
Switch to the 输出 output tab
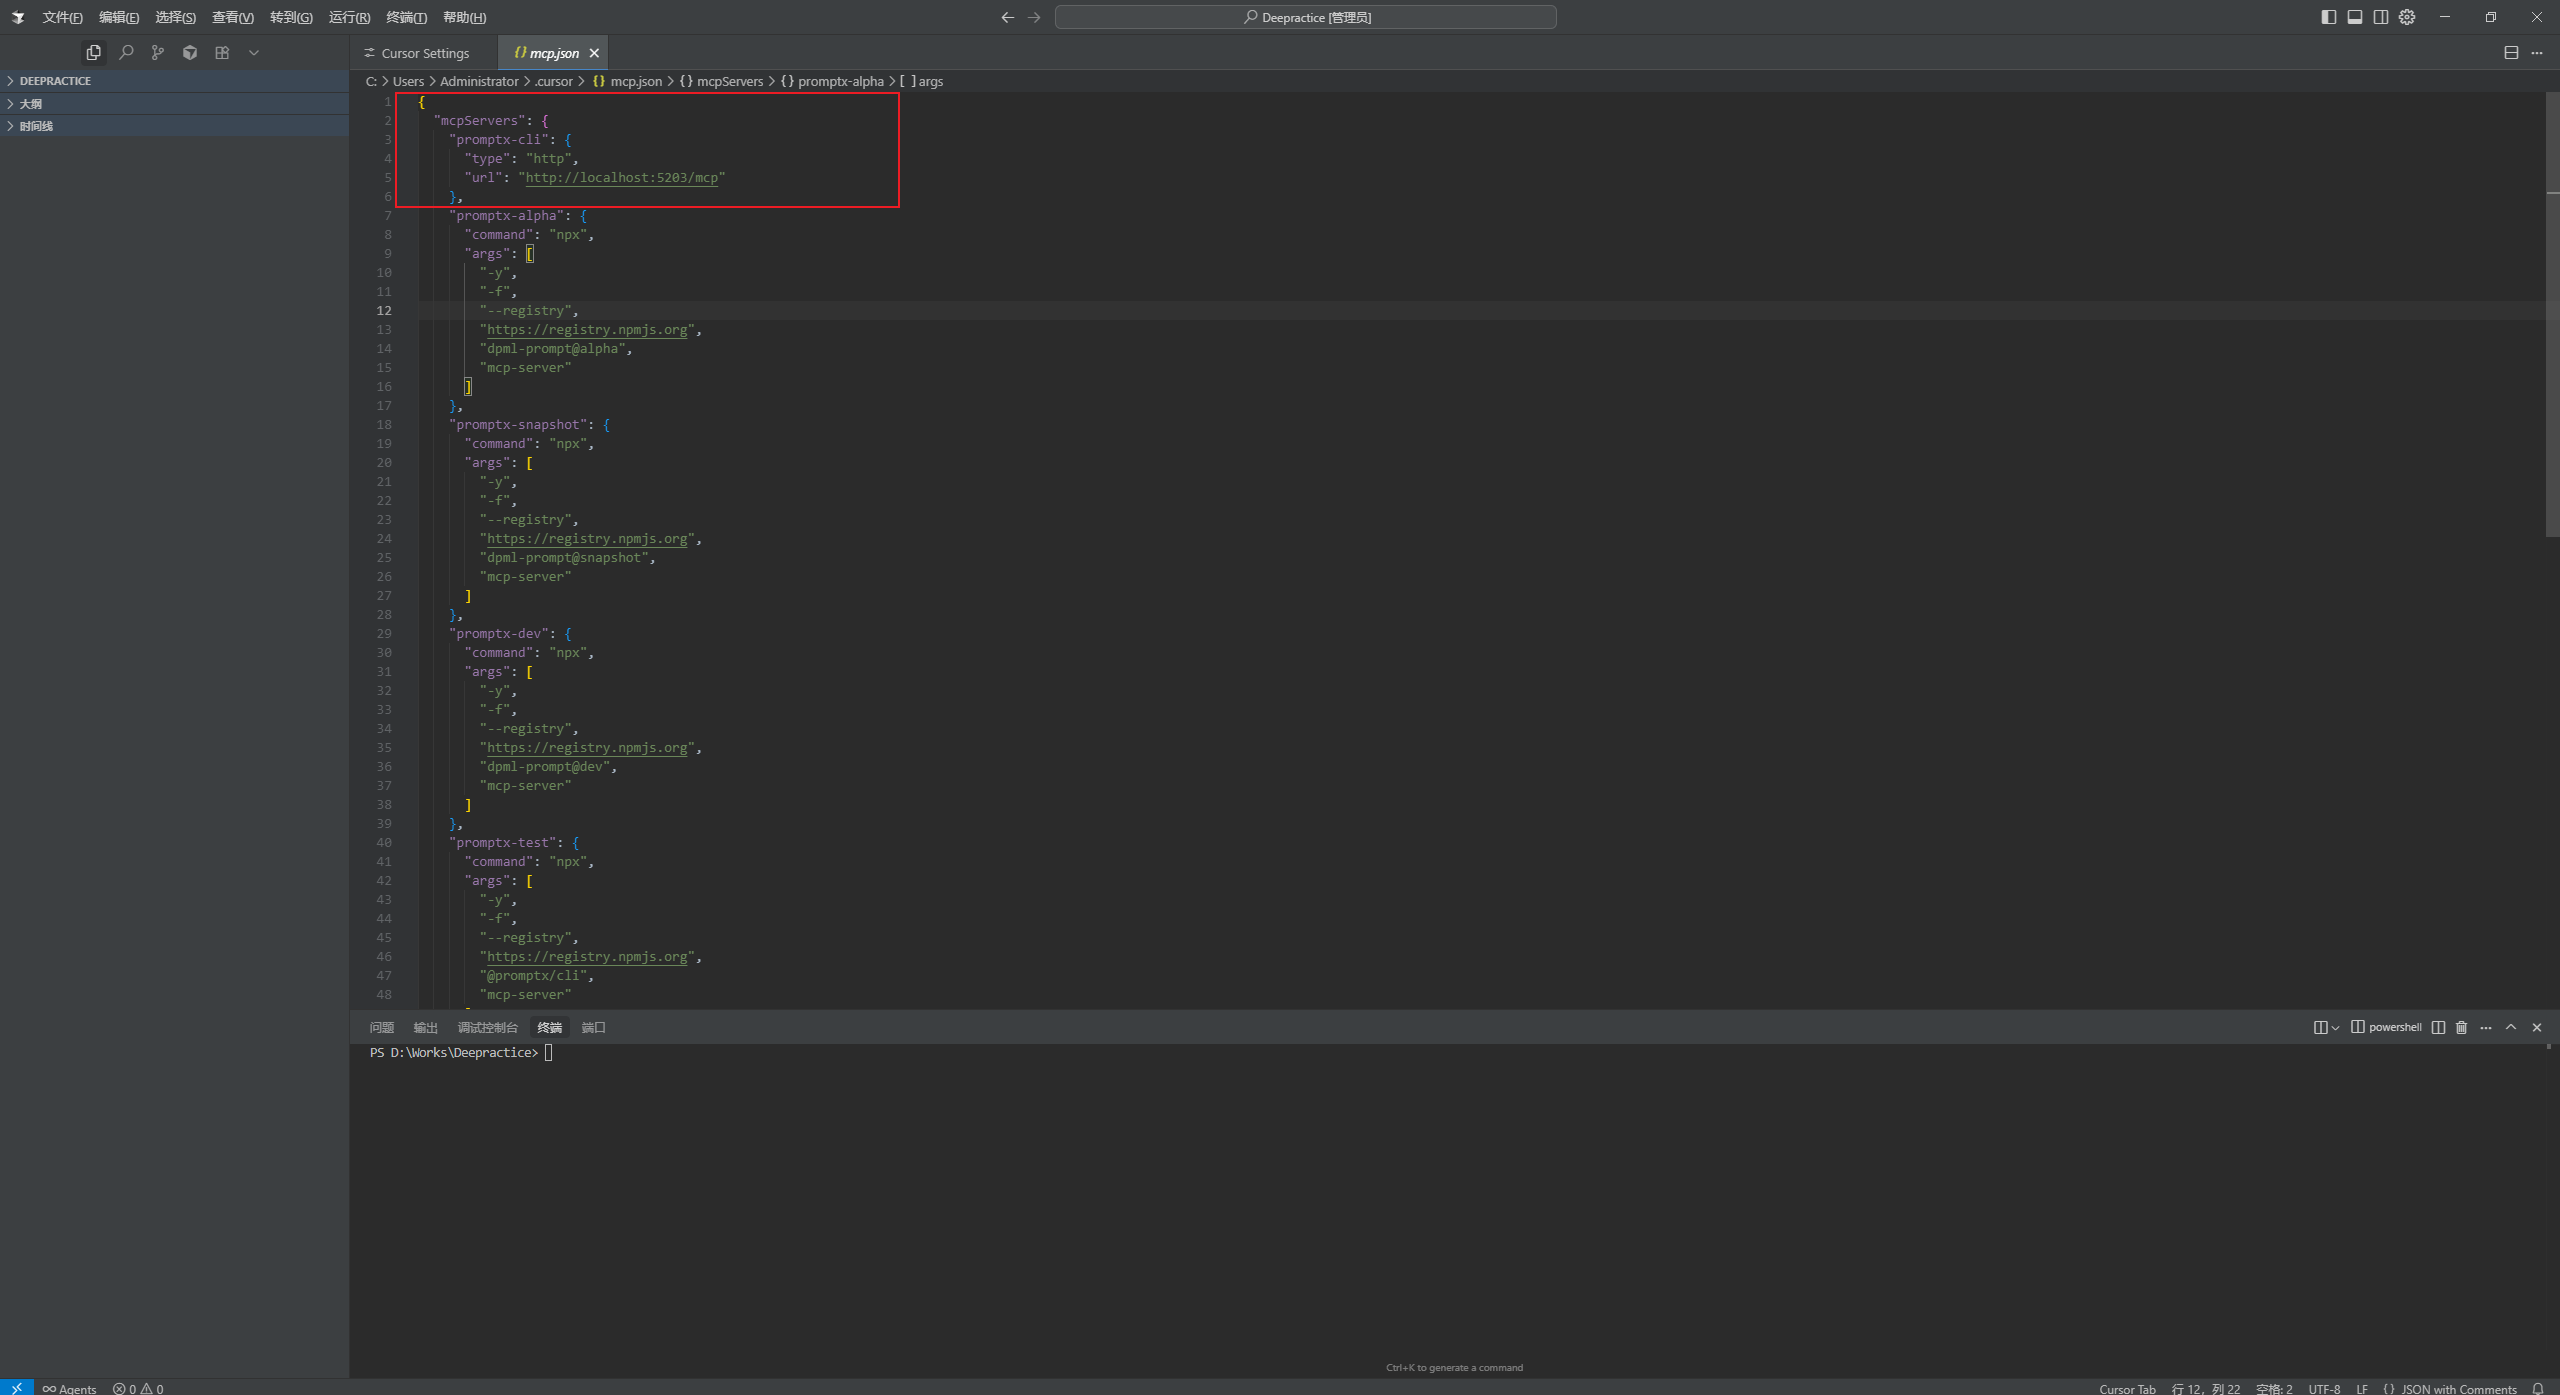coord(425,1027)
